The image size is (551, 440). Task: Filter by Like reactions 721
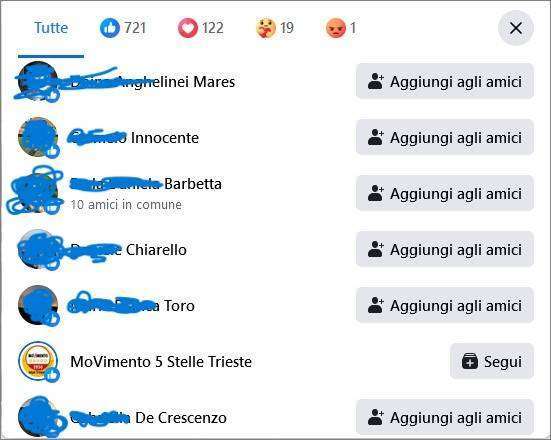(x=123, y=28)
